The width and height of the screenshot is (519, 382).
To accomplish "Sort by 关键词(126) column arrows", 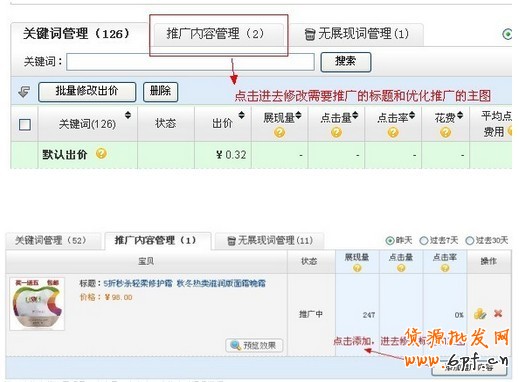I will coord(128,115).
